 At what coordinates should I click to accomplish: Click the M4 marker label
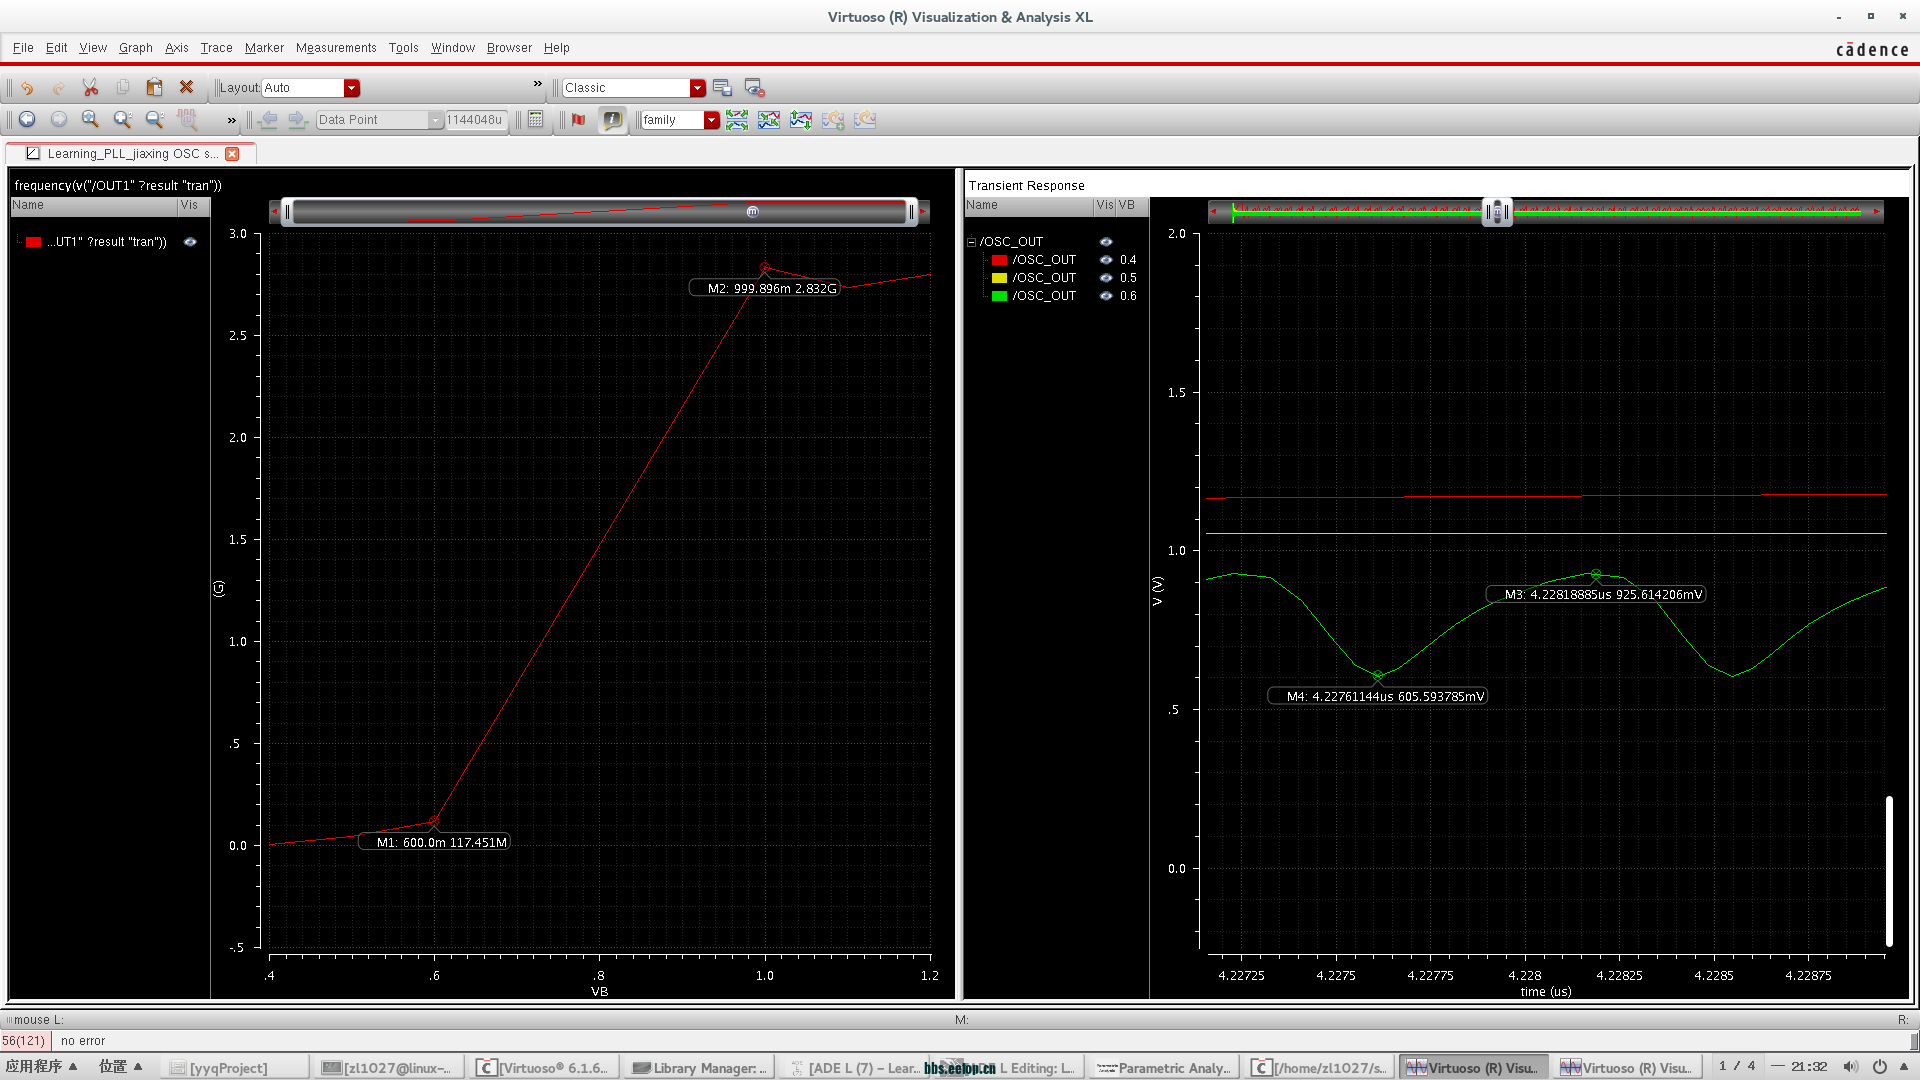click(1378, 697)
